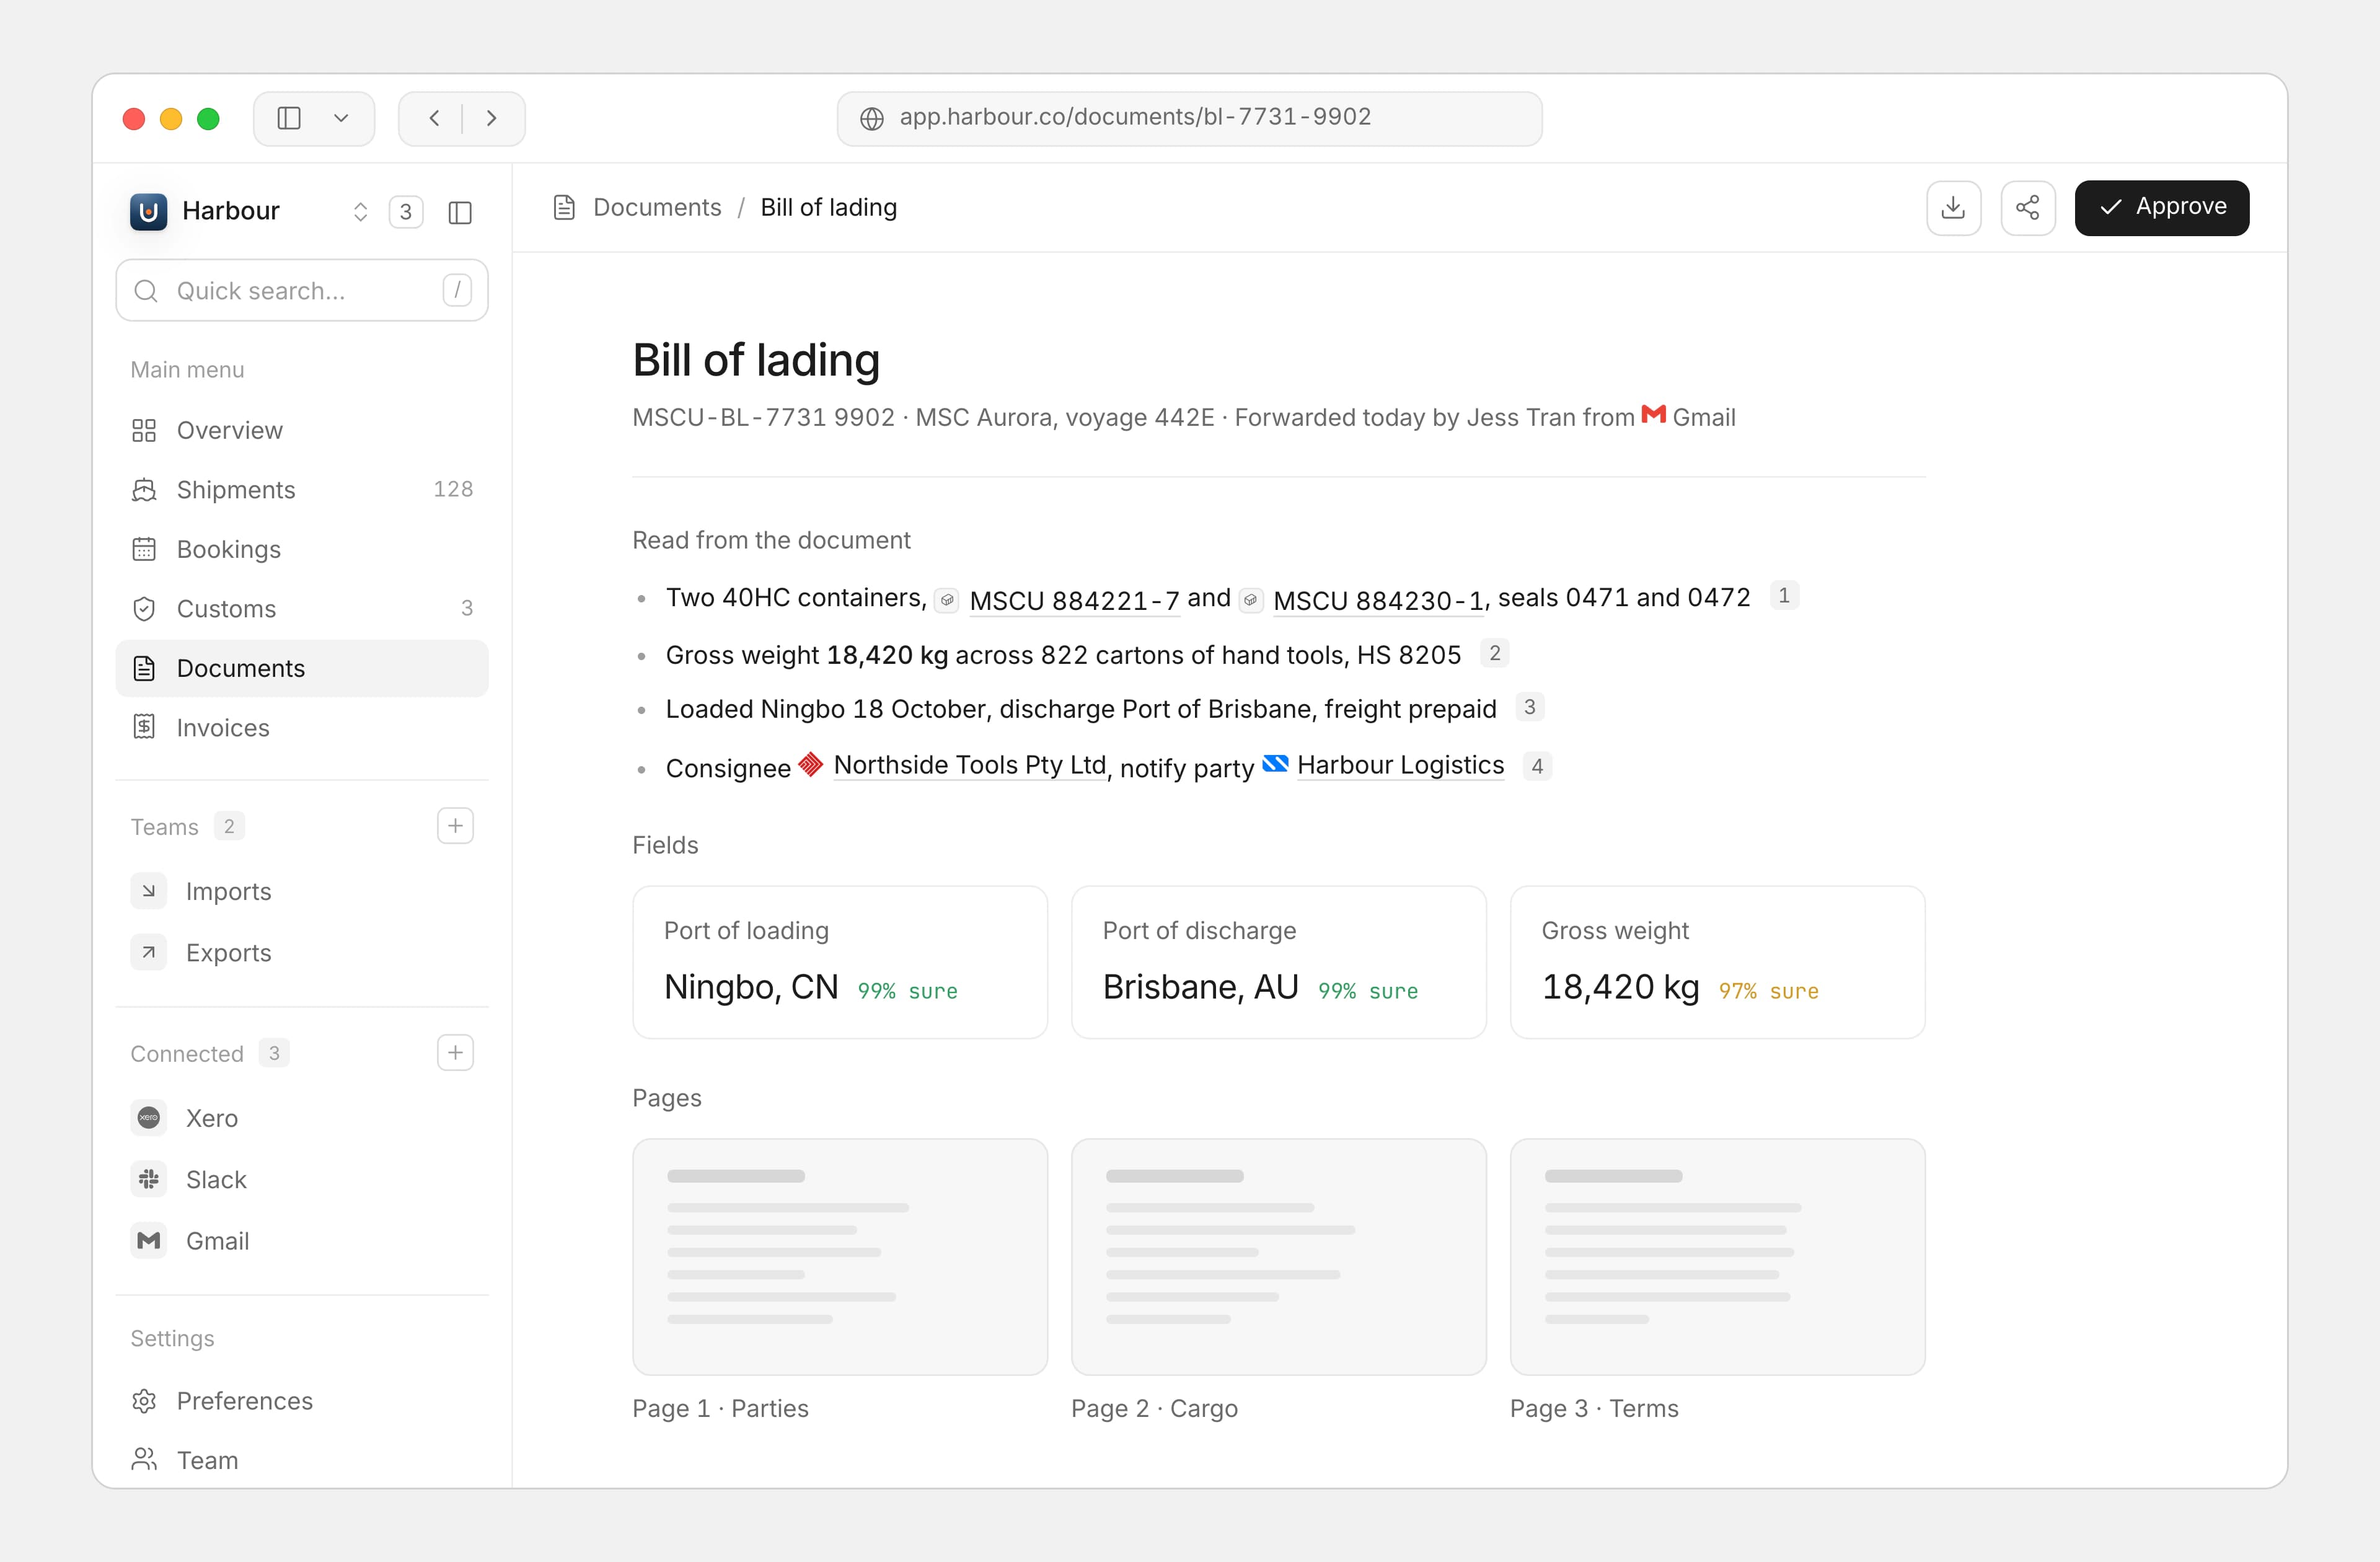Open Customs in main menu
Image resolution: width=2380 pixels, height=1562 pixels.
(x=302, y=608)
